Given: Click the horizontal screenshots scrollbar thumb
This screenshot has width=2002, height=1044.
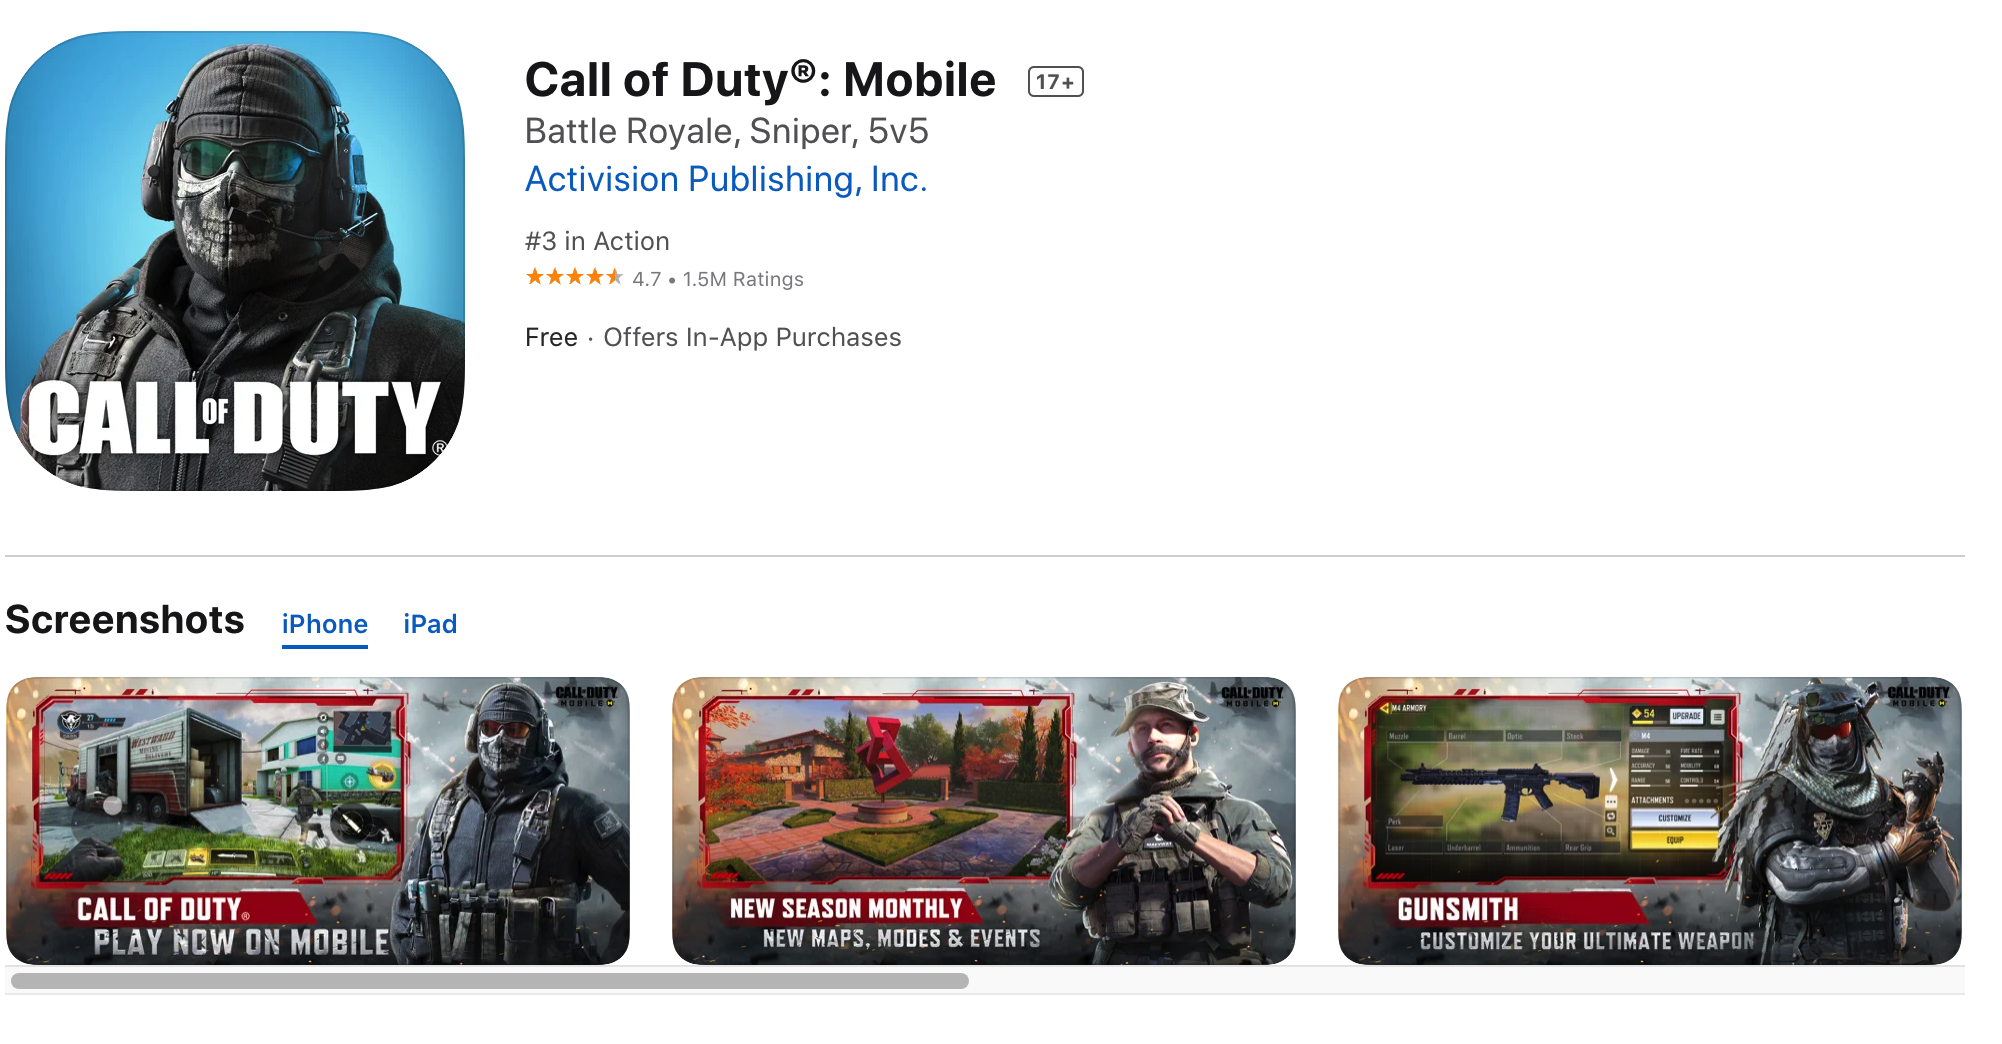Looking at the screenshot, I should pos(490,981).
